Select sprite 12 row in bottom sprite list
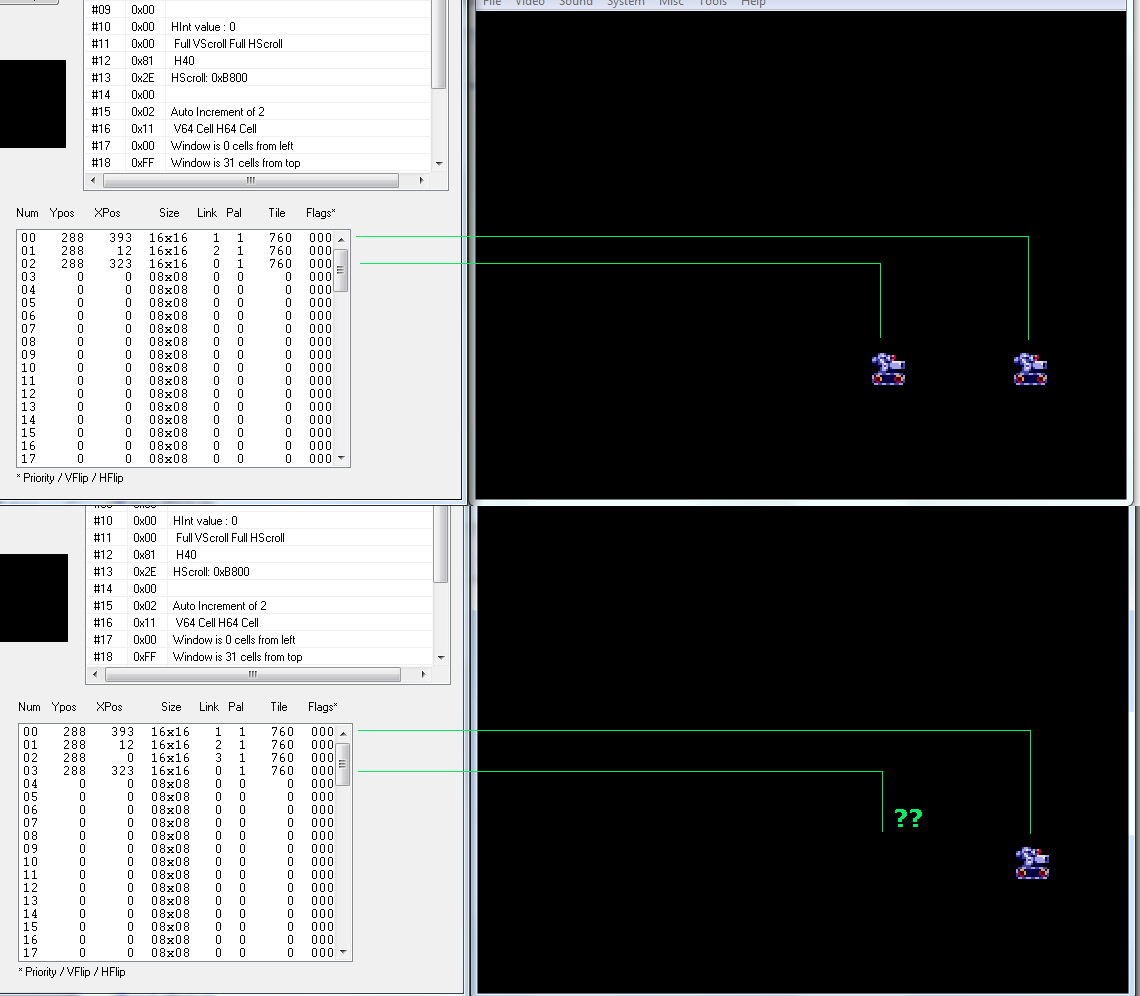Image resolution: width=1140 pixels, height=996 pixels. point(178,888)
